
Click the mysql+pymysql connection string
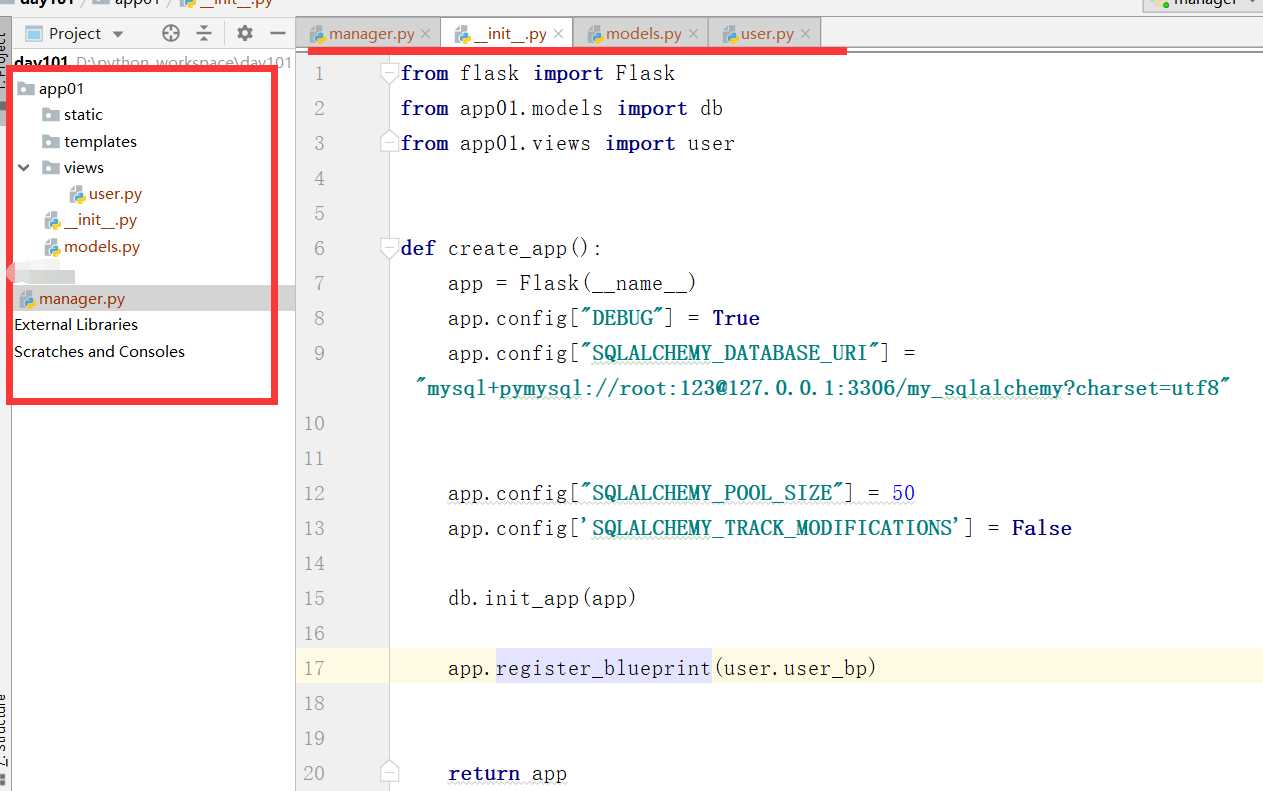click(822, 388)
